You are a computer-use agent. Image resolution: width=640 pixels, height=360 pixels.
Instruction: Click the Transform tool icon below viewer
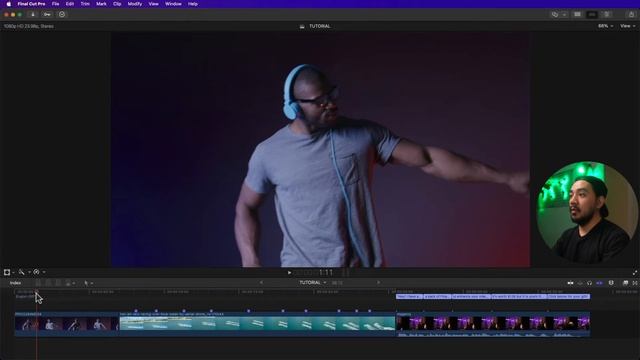coord(7,272)
